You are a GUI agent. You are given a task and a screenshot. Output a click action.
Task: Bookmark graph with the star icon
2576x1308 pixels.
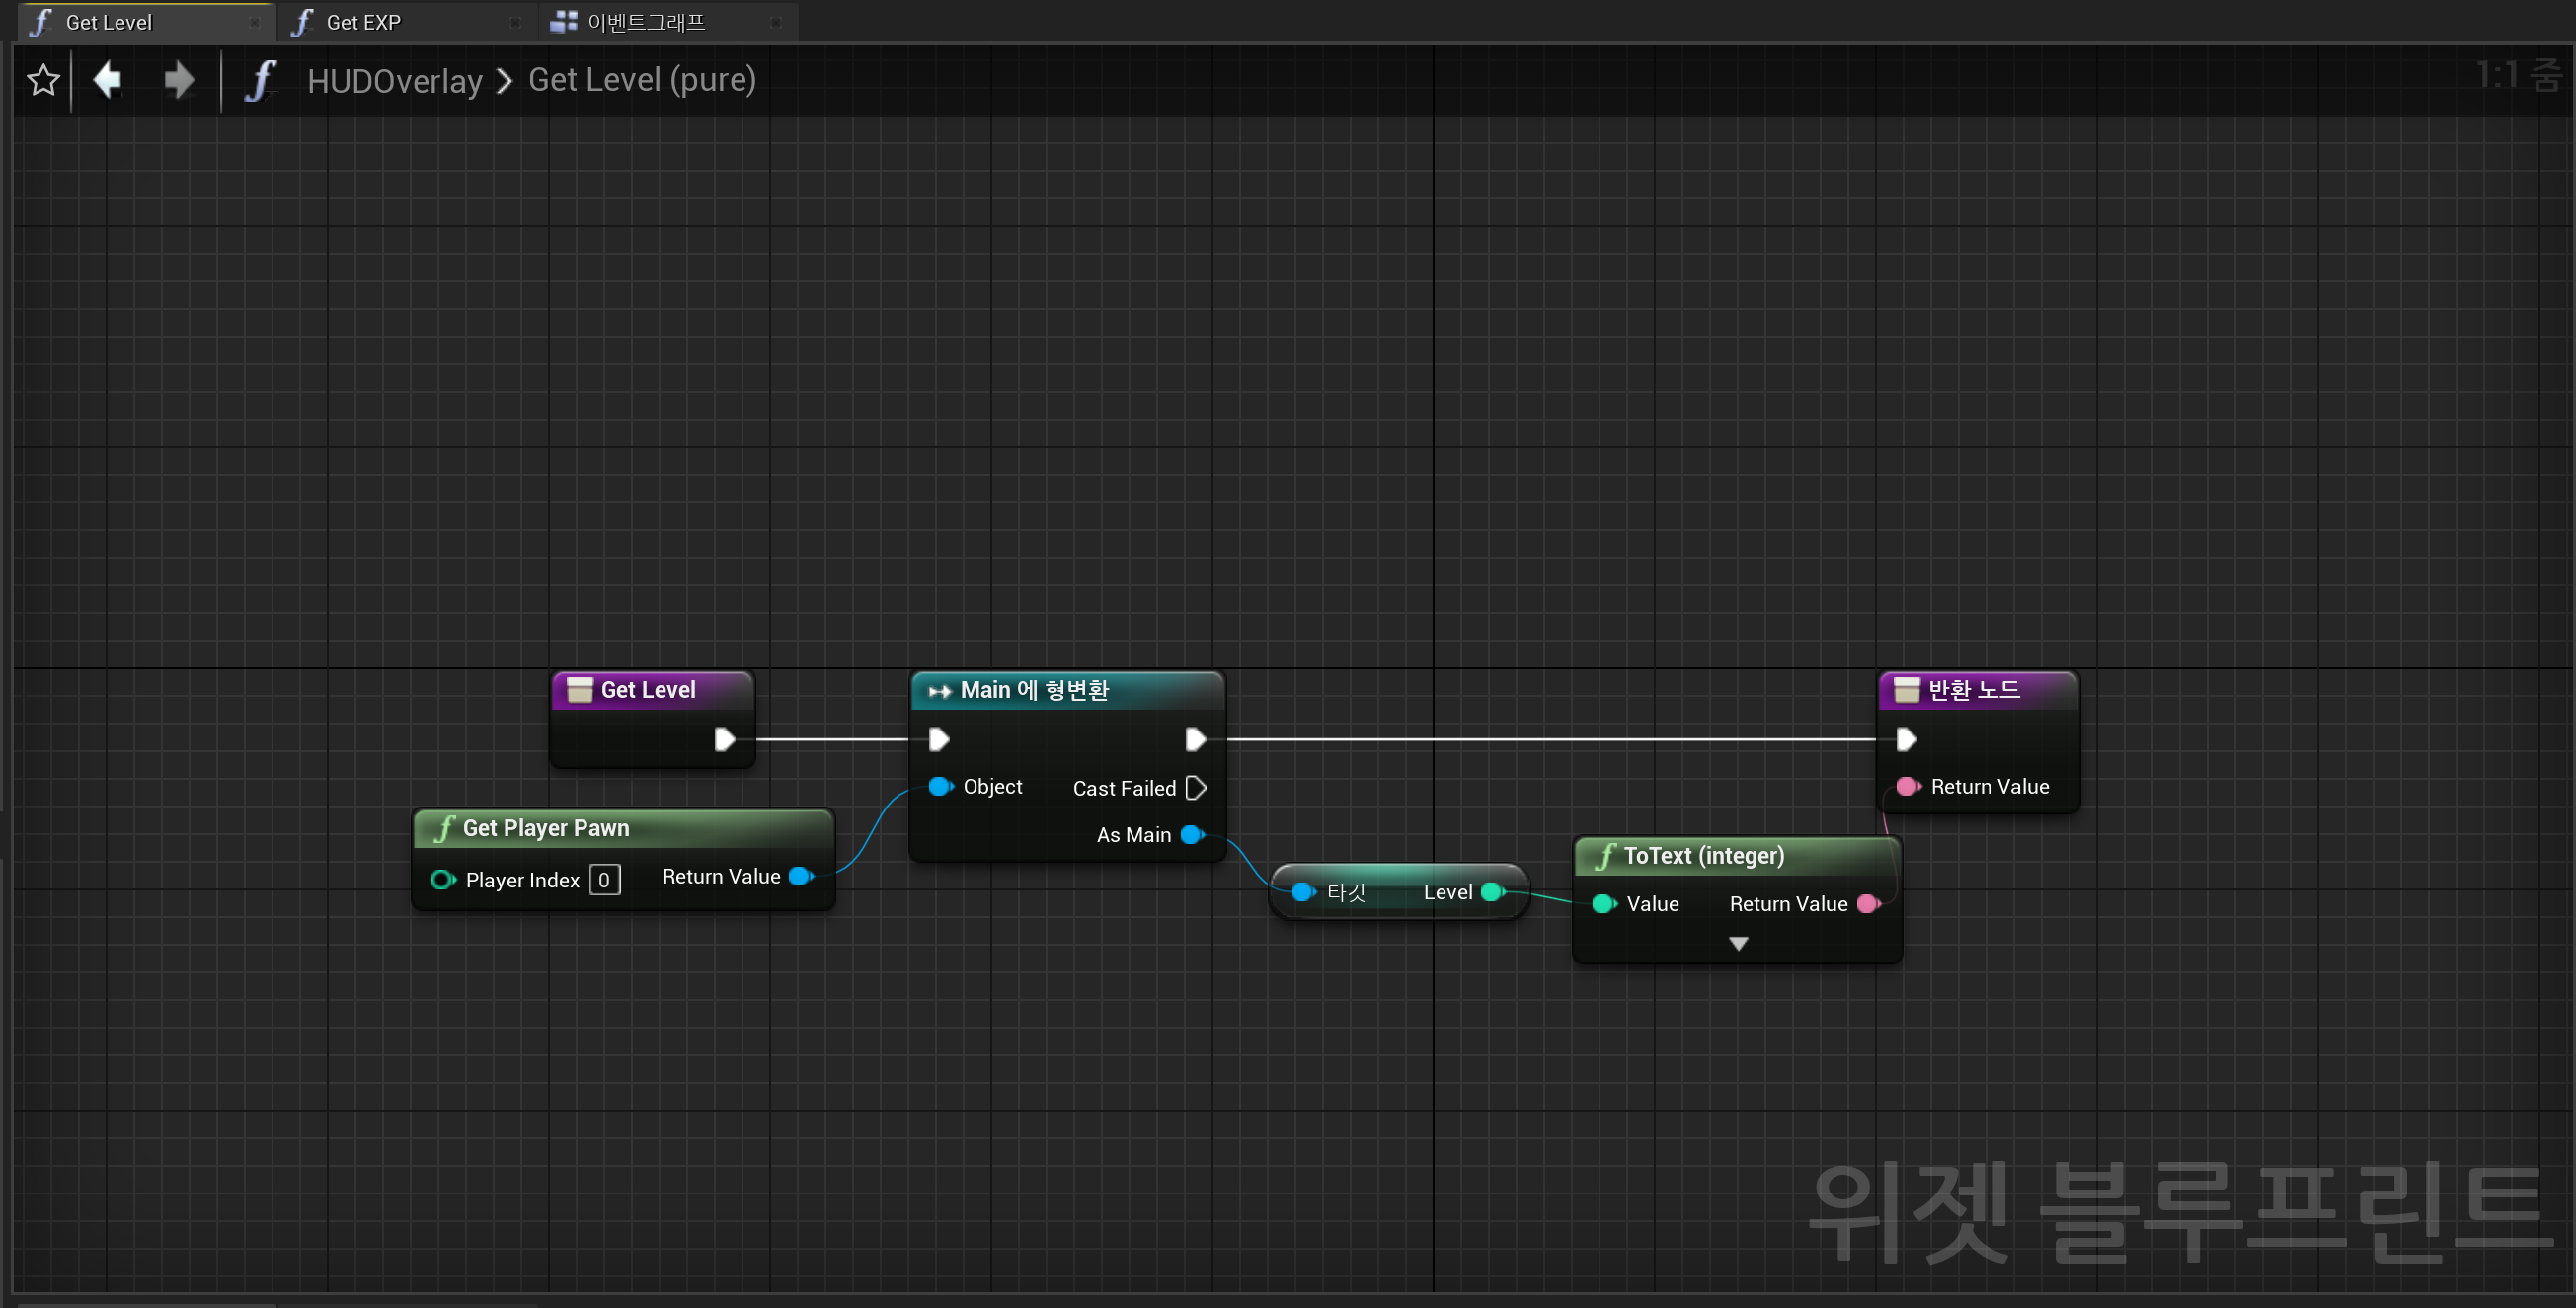point(43,80)
